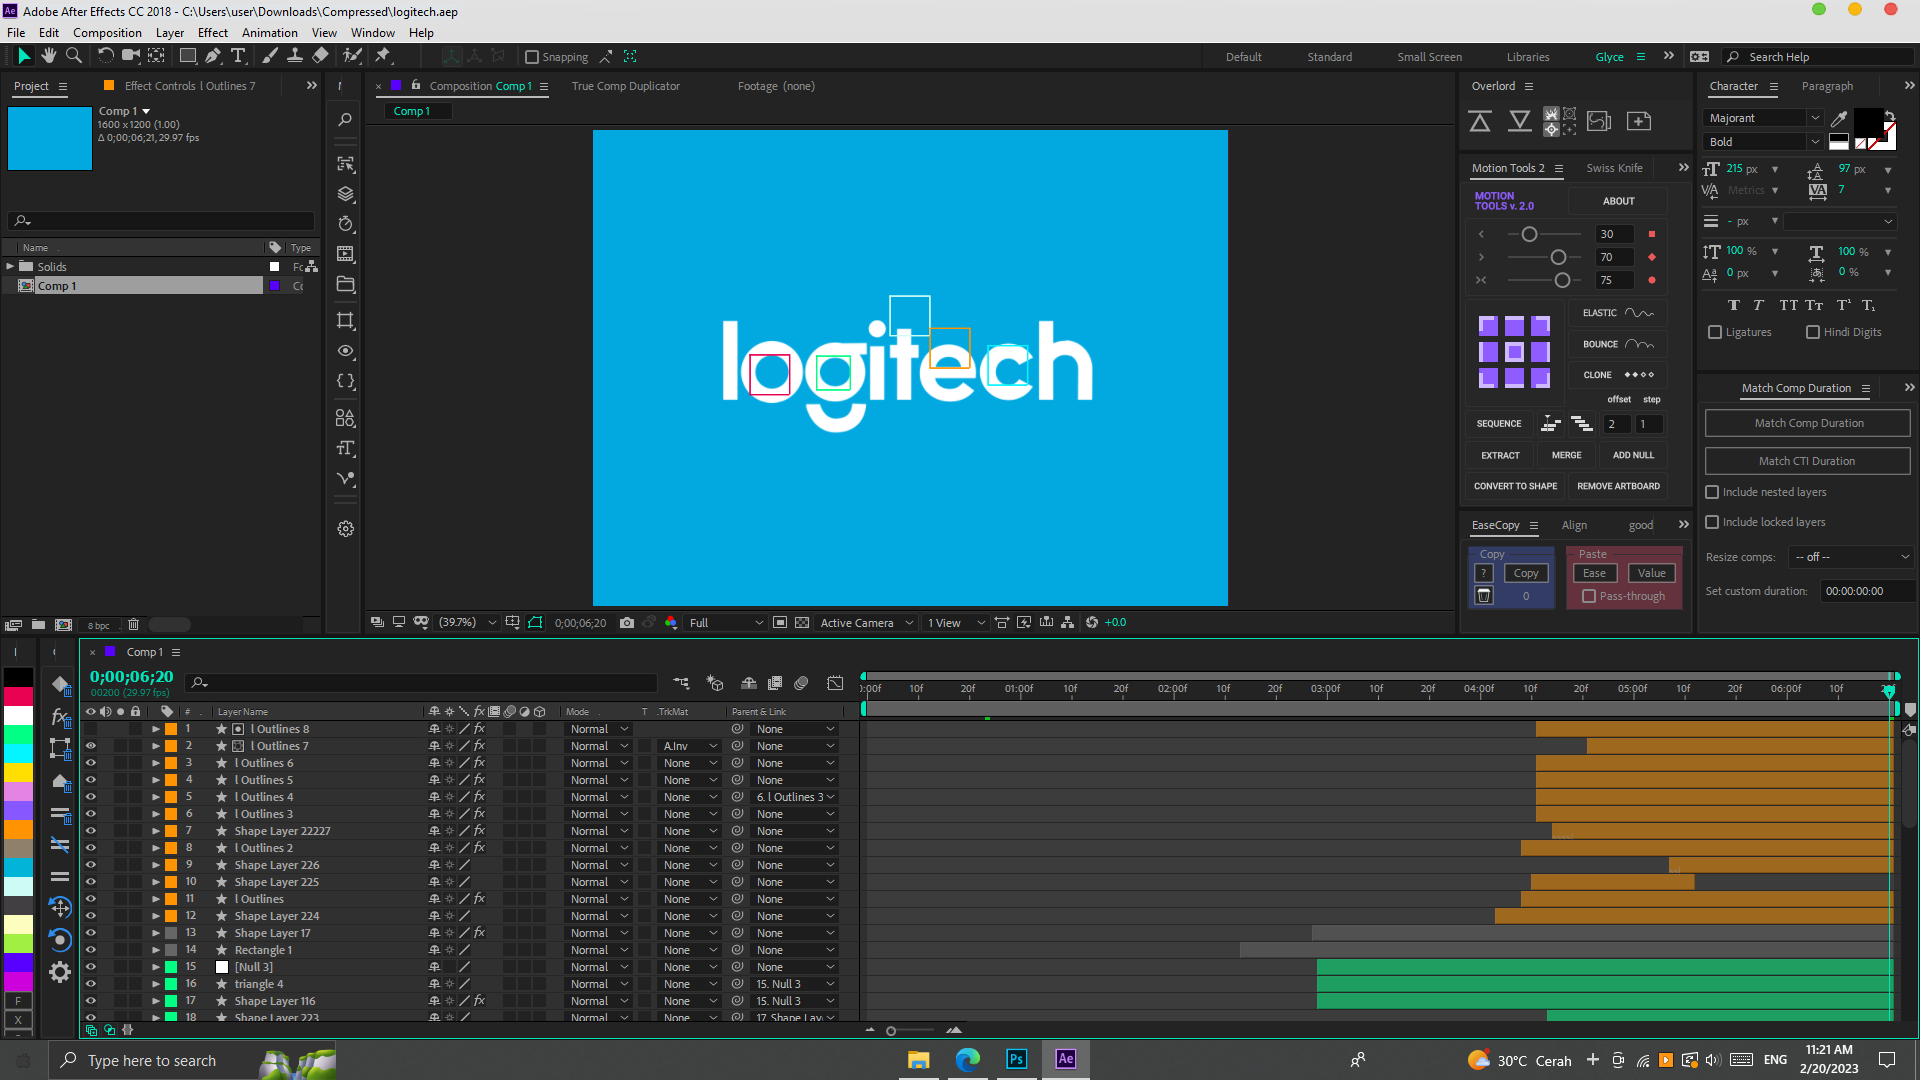1920x1080 pixels.
Task: Hide the triangle 4 layer
Action: [x=91, y=984]
